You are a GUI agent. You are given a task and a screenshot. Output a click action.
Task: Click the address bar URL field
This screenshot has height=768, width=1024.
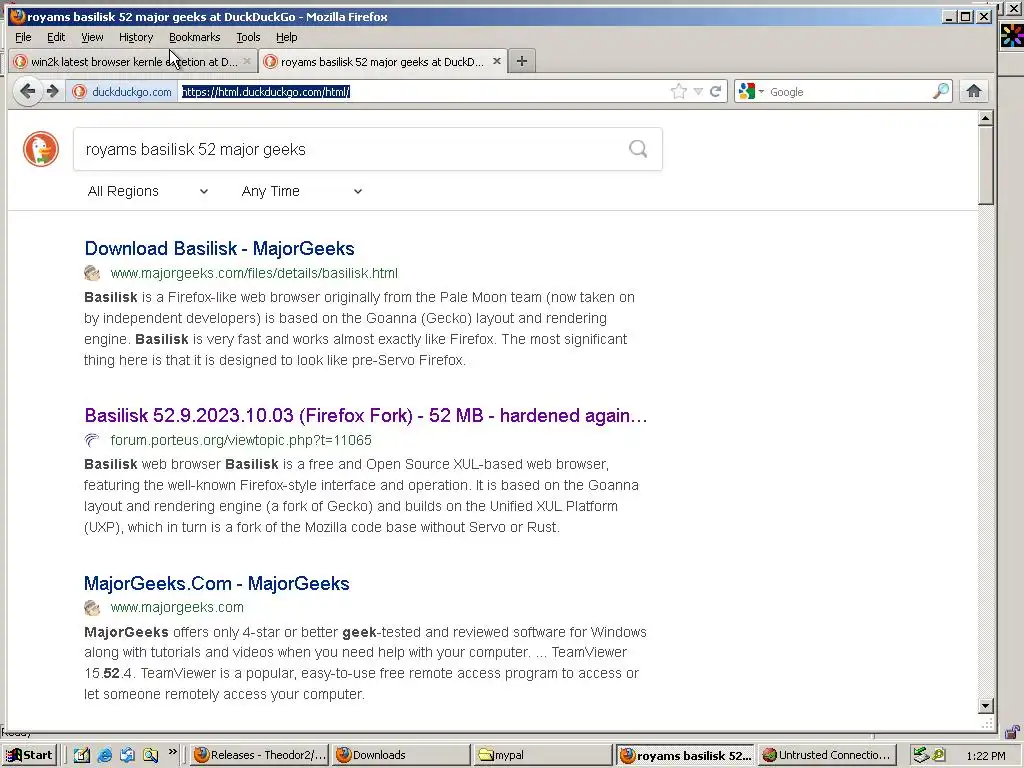[422, 92]
